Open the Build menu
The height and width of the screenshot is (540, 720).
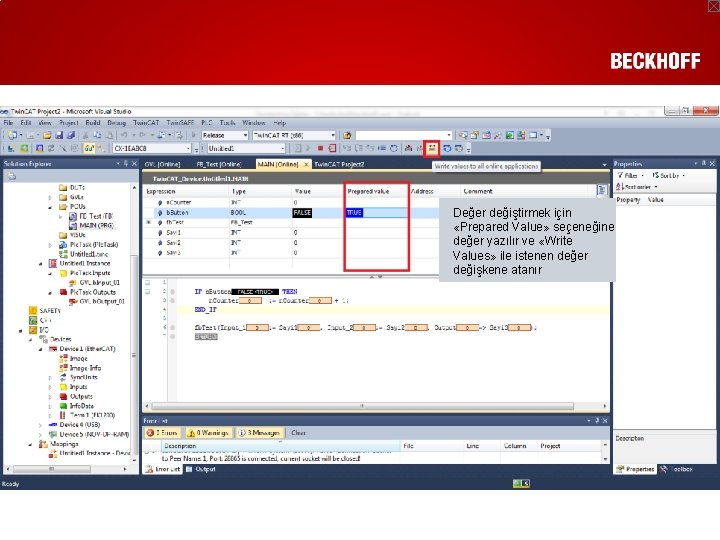tap(93, 123)
